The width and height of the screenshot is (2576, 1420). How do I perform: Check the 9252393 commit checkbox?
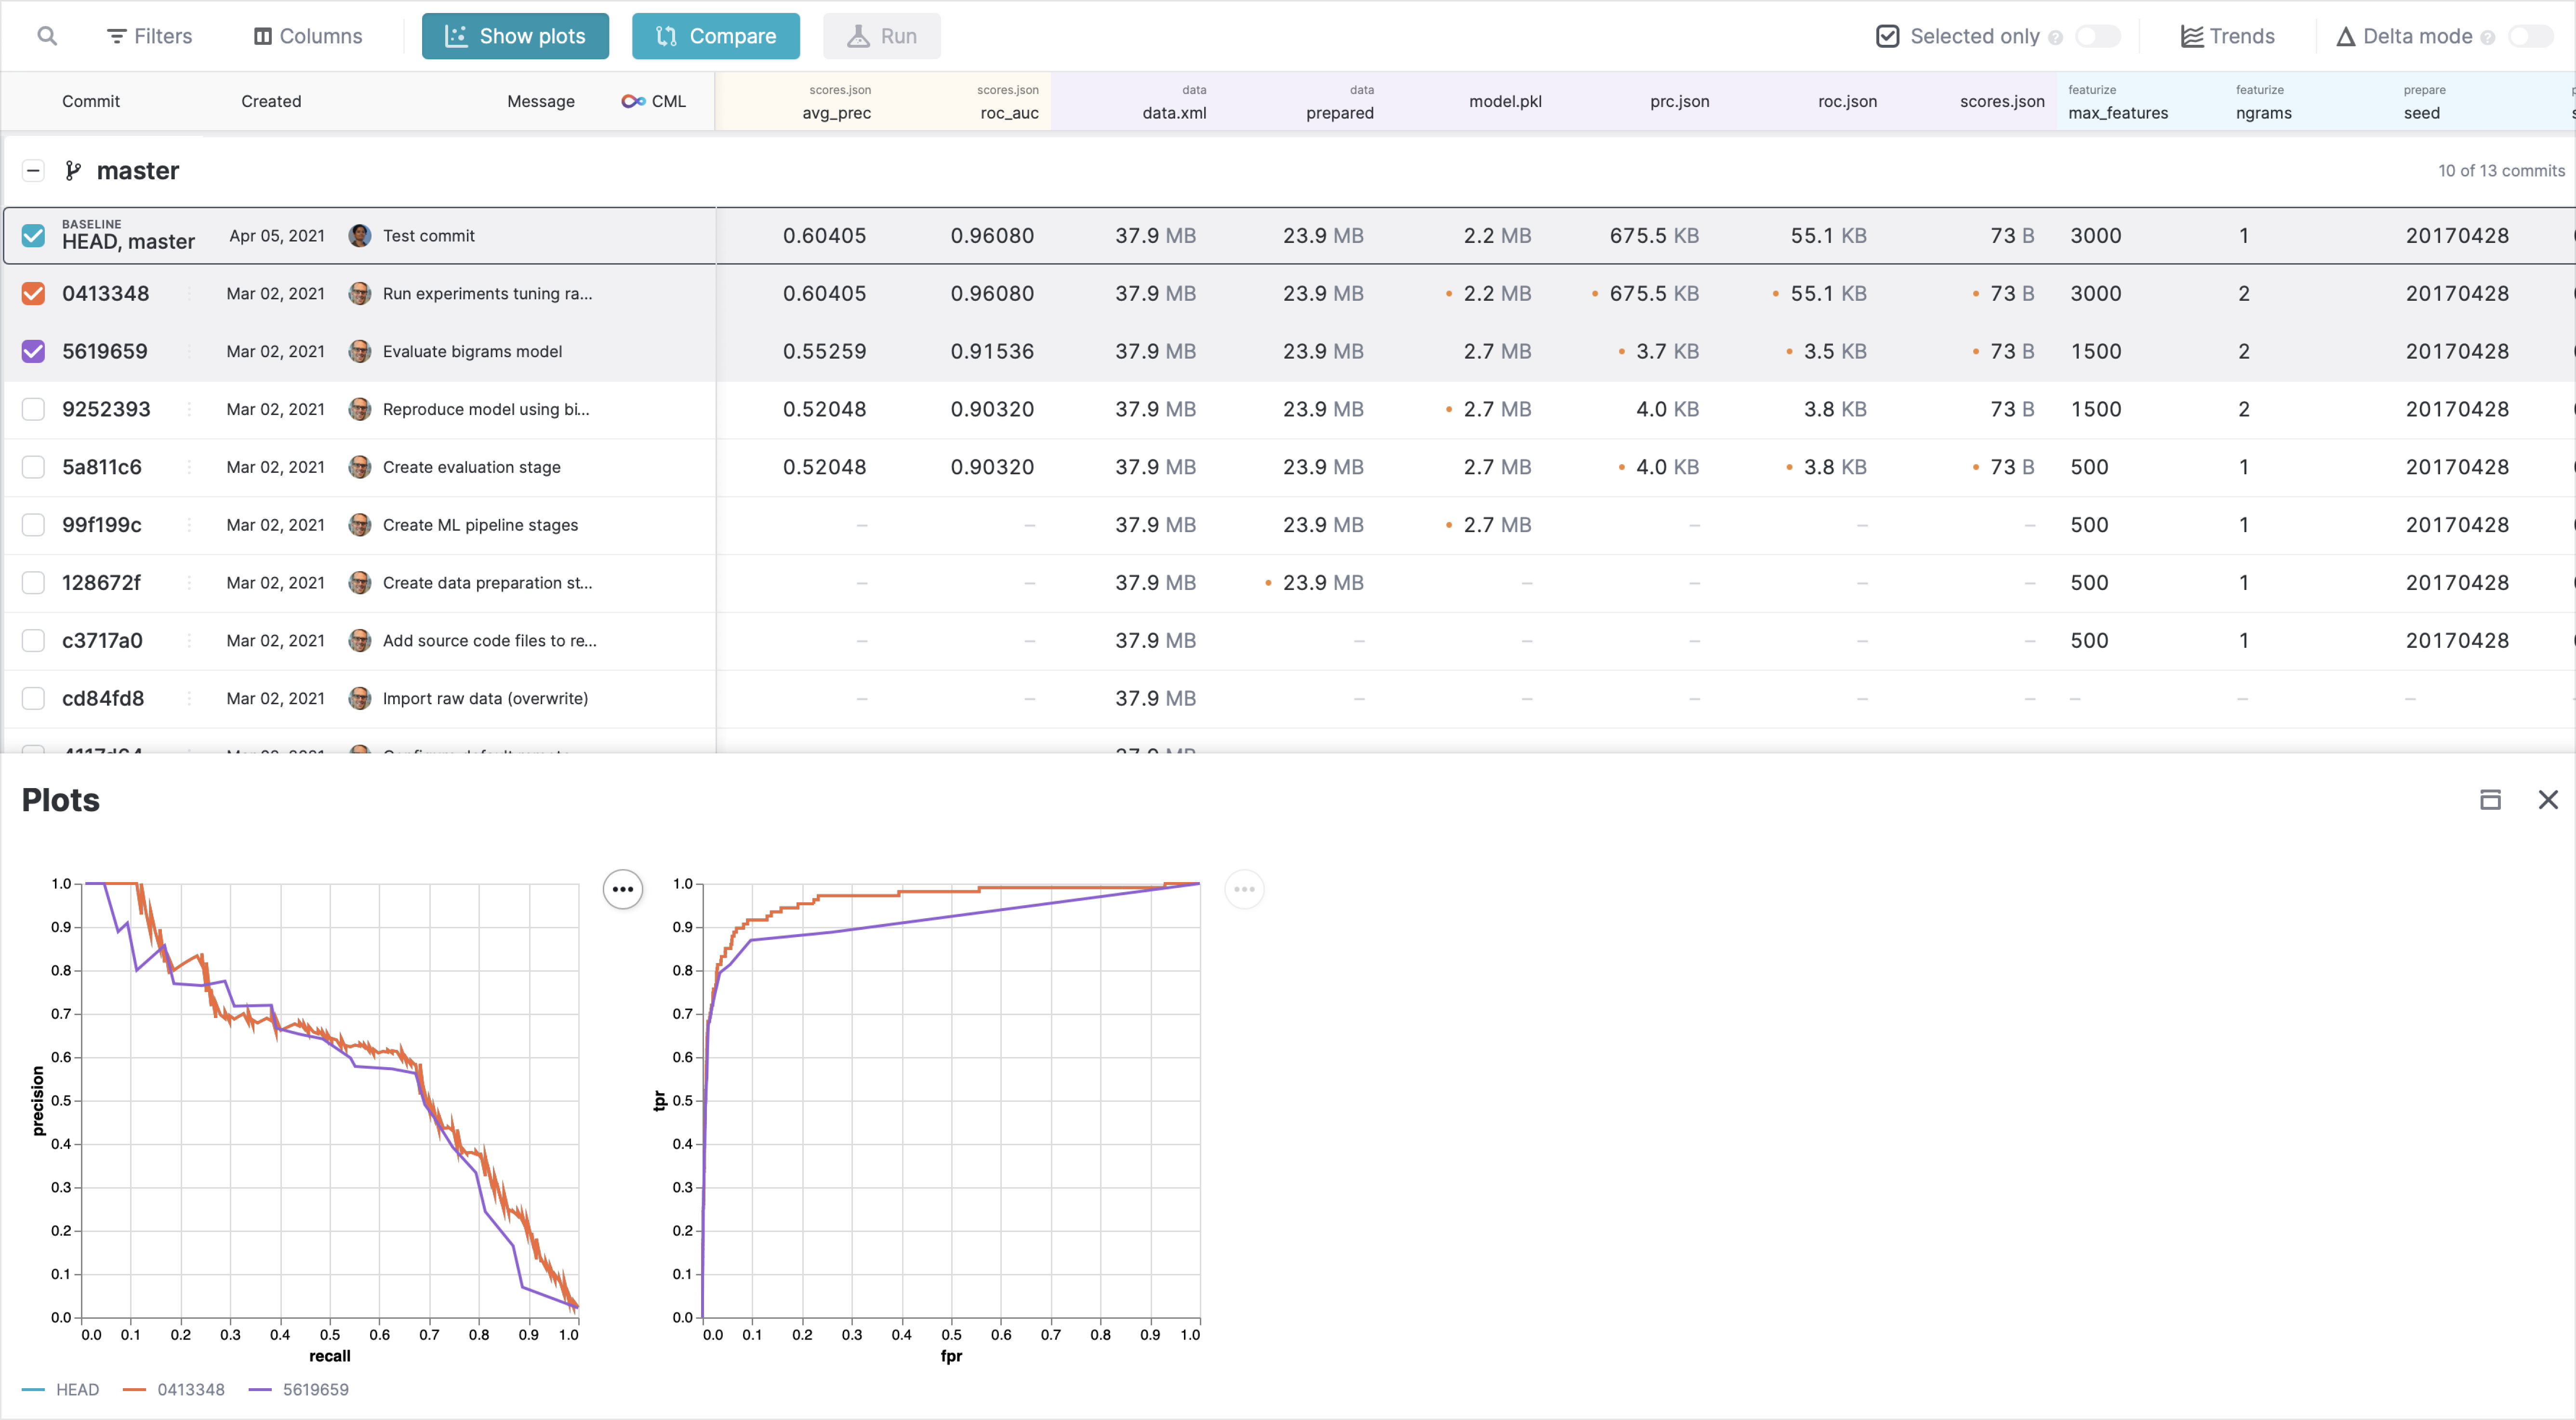point(33,410)
